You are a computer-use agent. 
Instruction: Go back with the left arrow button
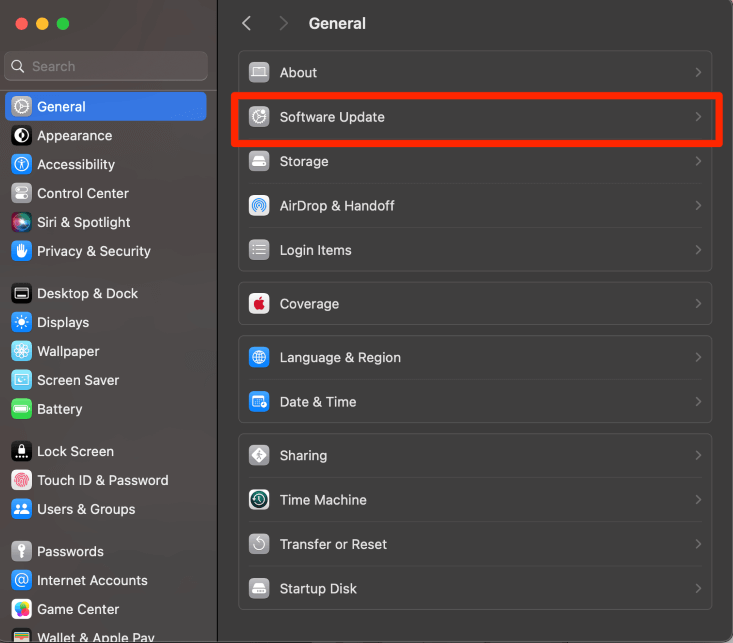(247, 23)
